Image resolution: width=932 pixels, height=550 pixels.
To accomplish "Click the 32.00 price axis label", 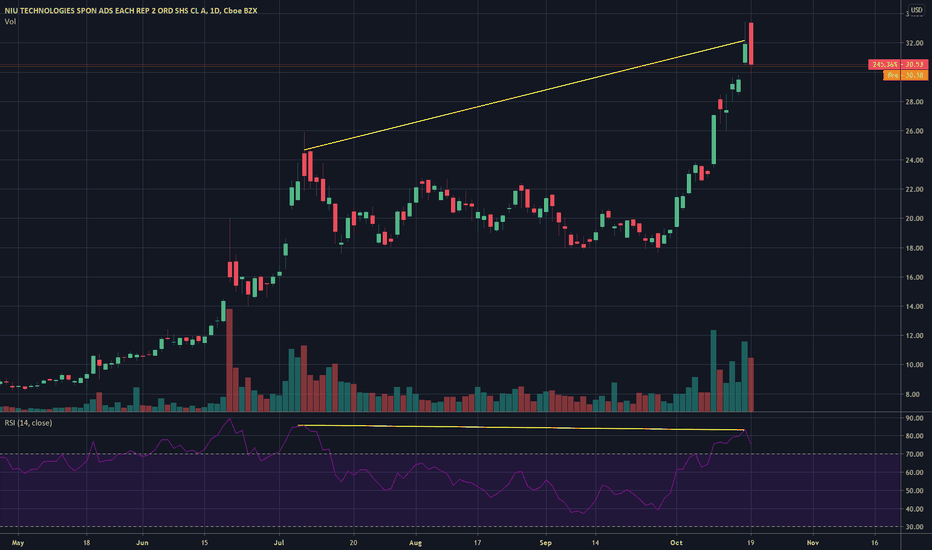I will pyautogui.click(x=914, y=43).
